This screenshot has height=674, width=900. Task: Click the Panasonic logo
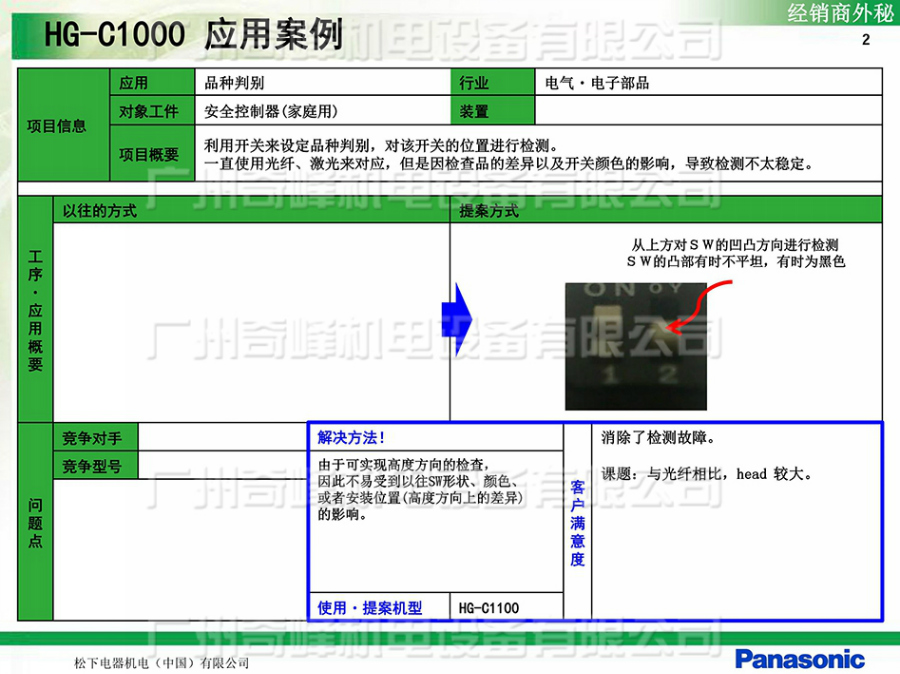point(799,658)
